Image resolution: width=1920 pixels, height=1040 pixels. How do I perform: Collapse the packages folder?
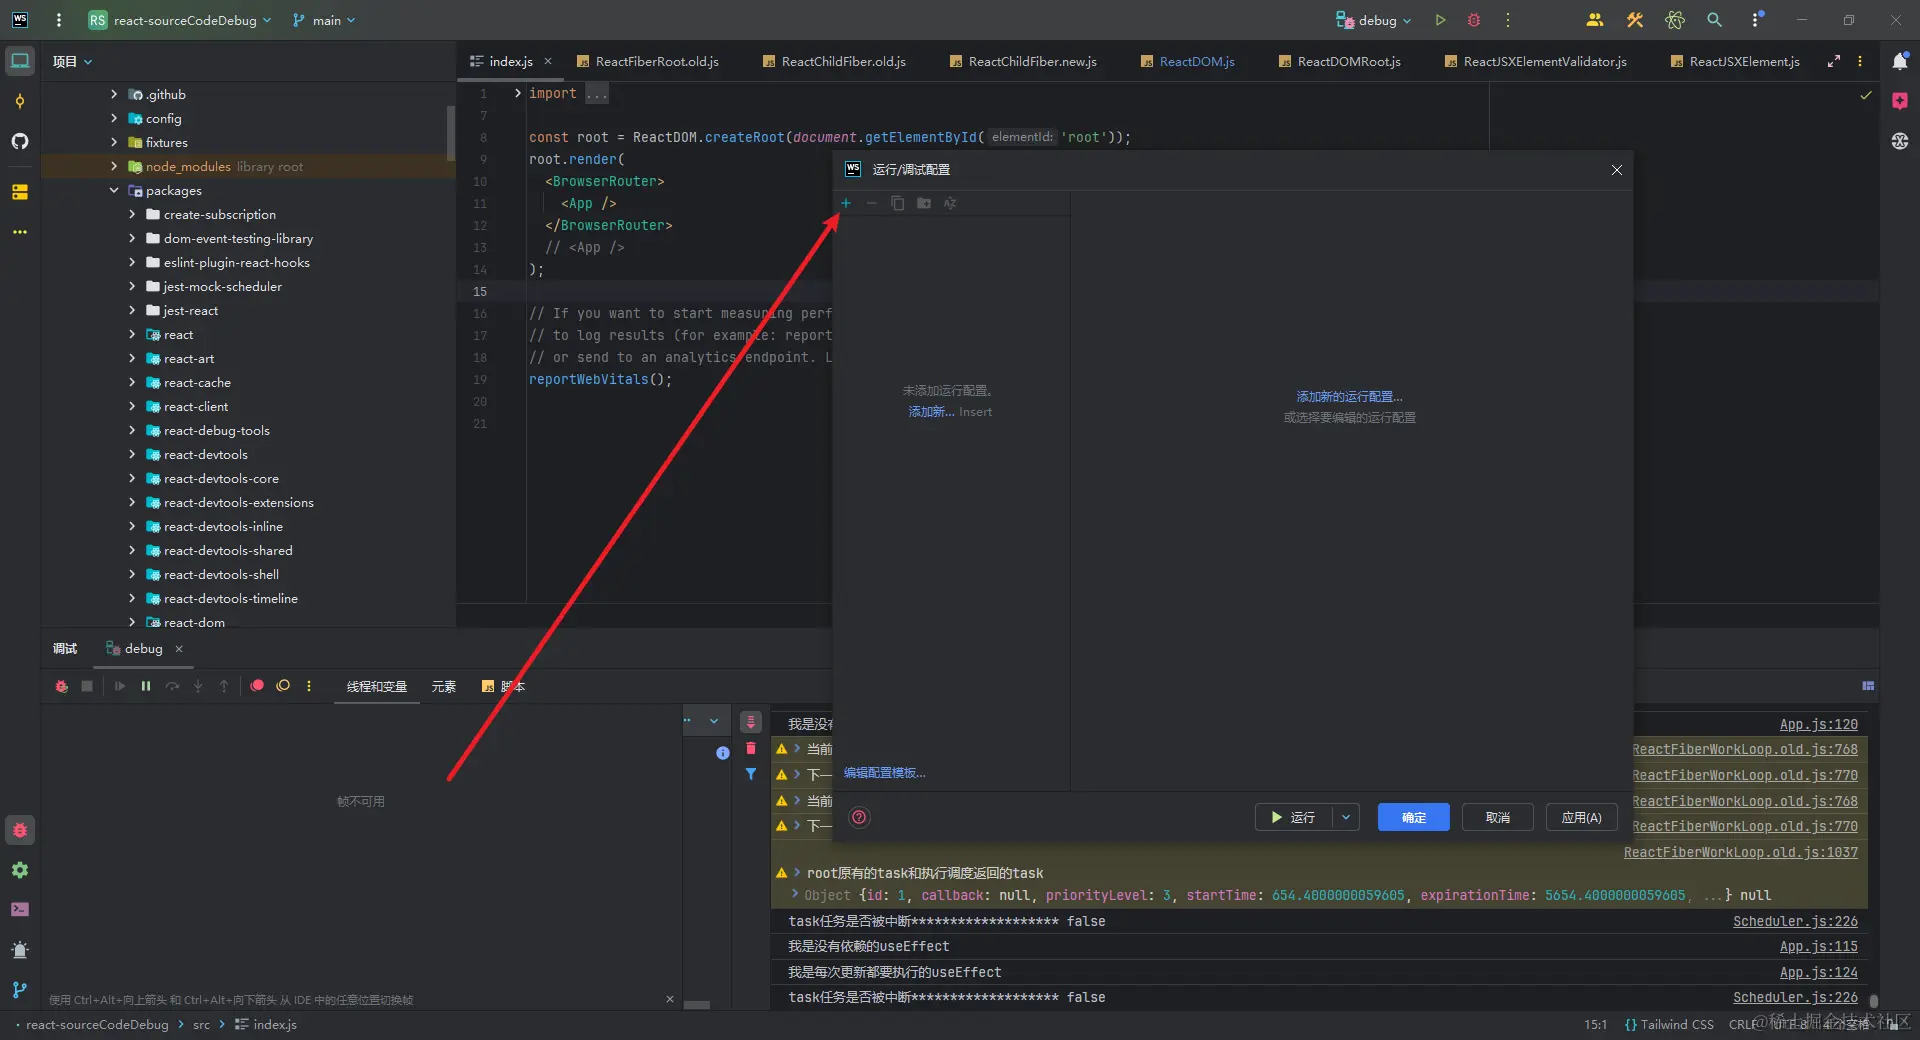[114, 190]
